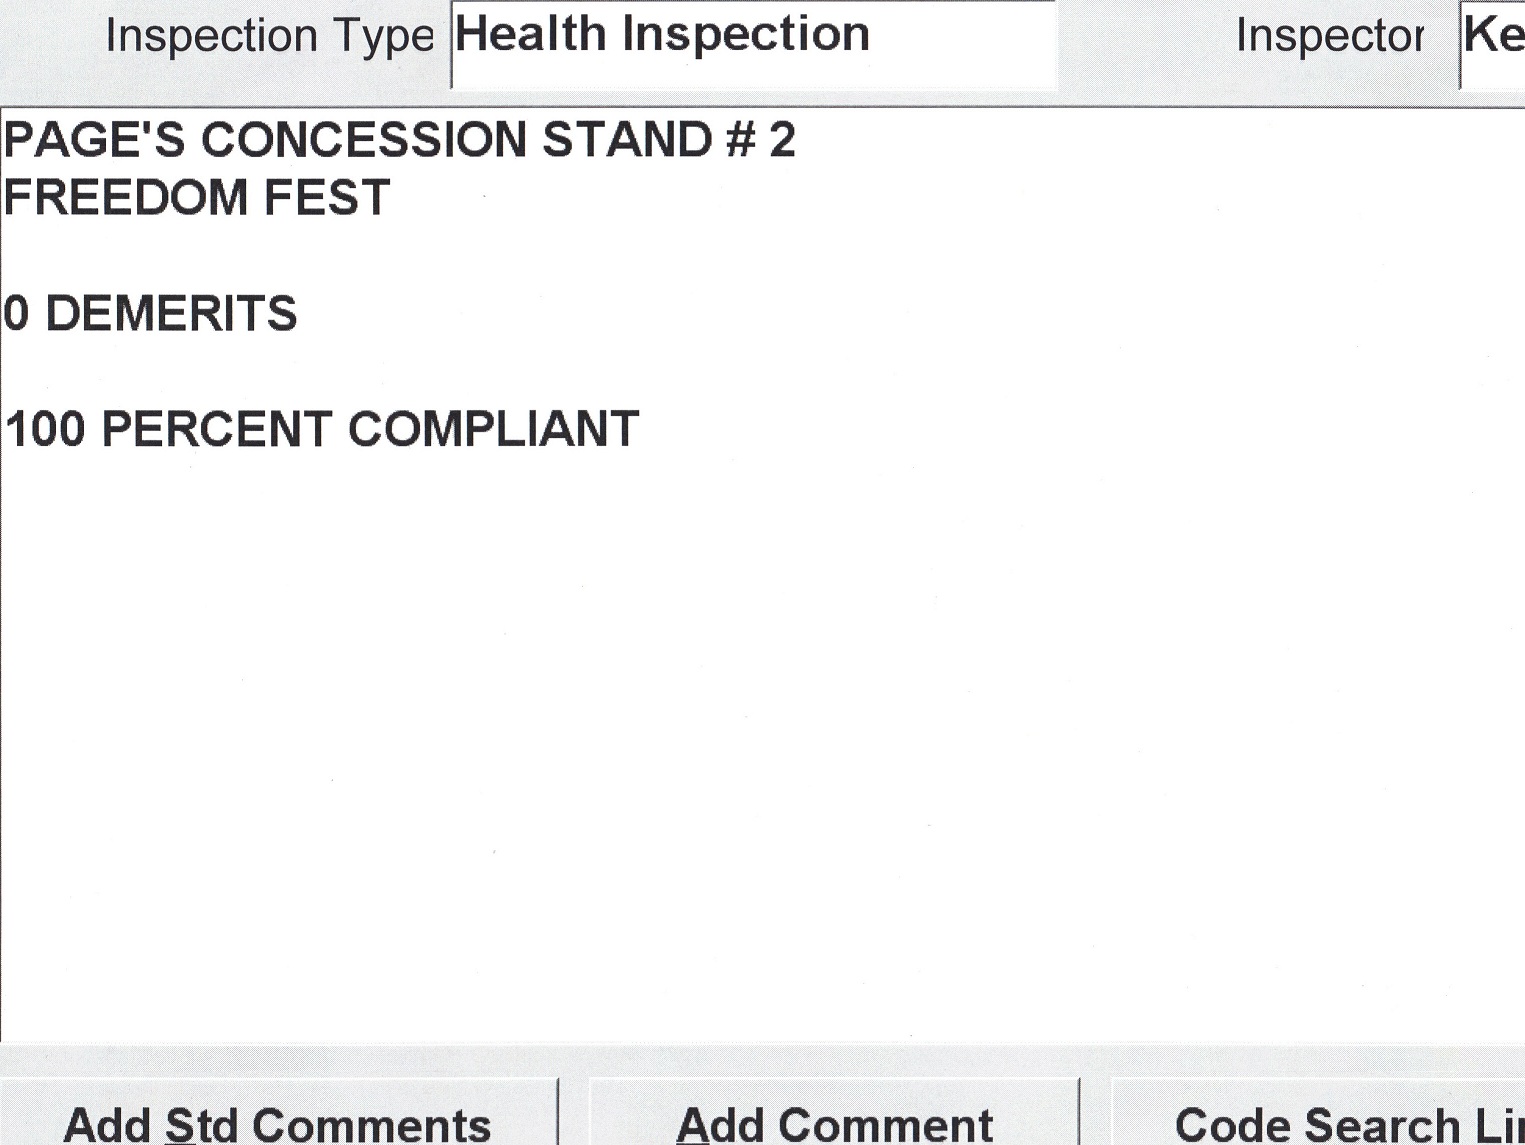Click the empty area of the comments box
The image size is (1525, 1145).
point(760,720)
